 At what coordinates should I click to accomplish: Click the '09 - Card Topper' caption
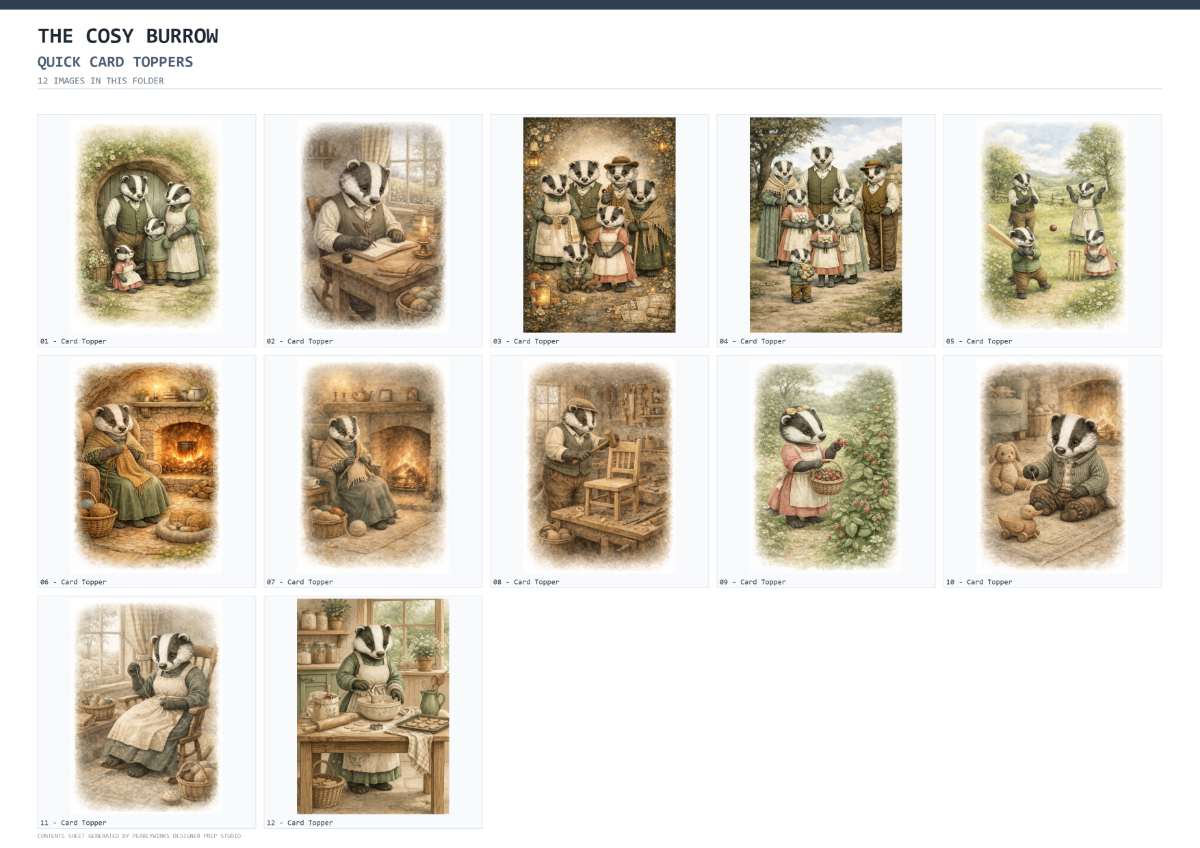click(x=752, y=582)
